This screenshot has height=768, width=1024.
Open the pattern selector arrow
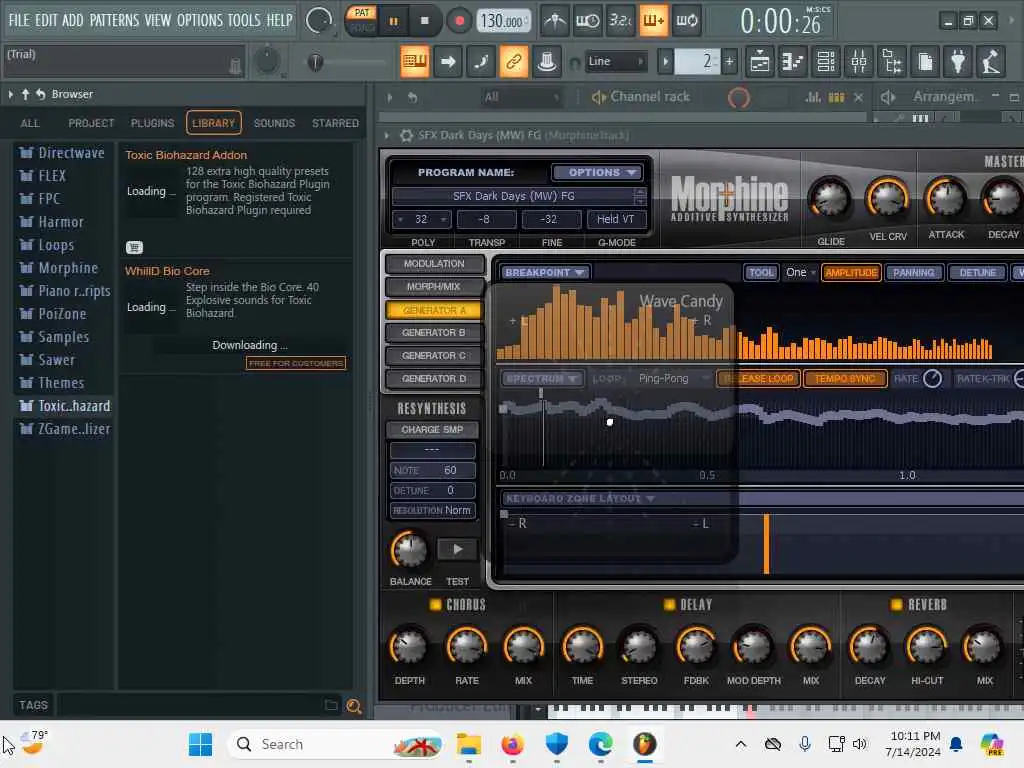pyautogui.click(x=665, y=62)
